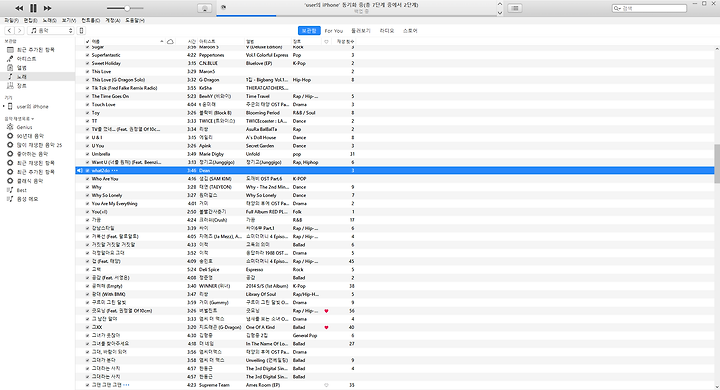Go back with the left arrow button

9,30
